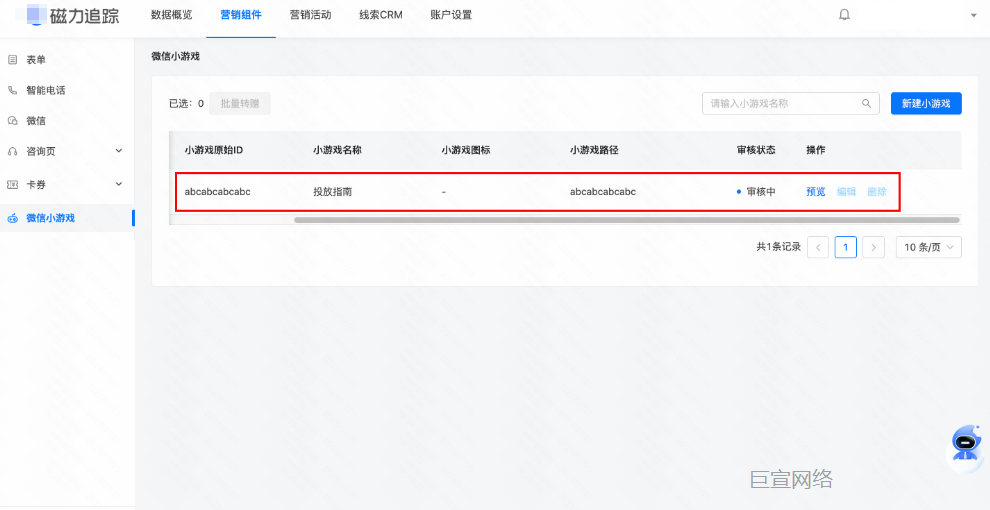Viewport: 990px width, 510px height.
Task: Click the 投放指南 name cell
Action: (x=332, y=192)
